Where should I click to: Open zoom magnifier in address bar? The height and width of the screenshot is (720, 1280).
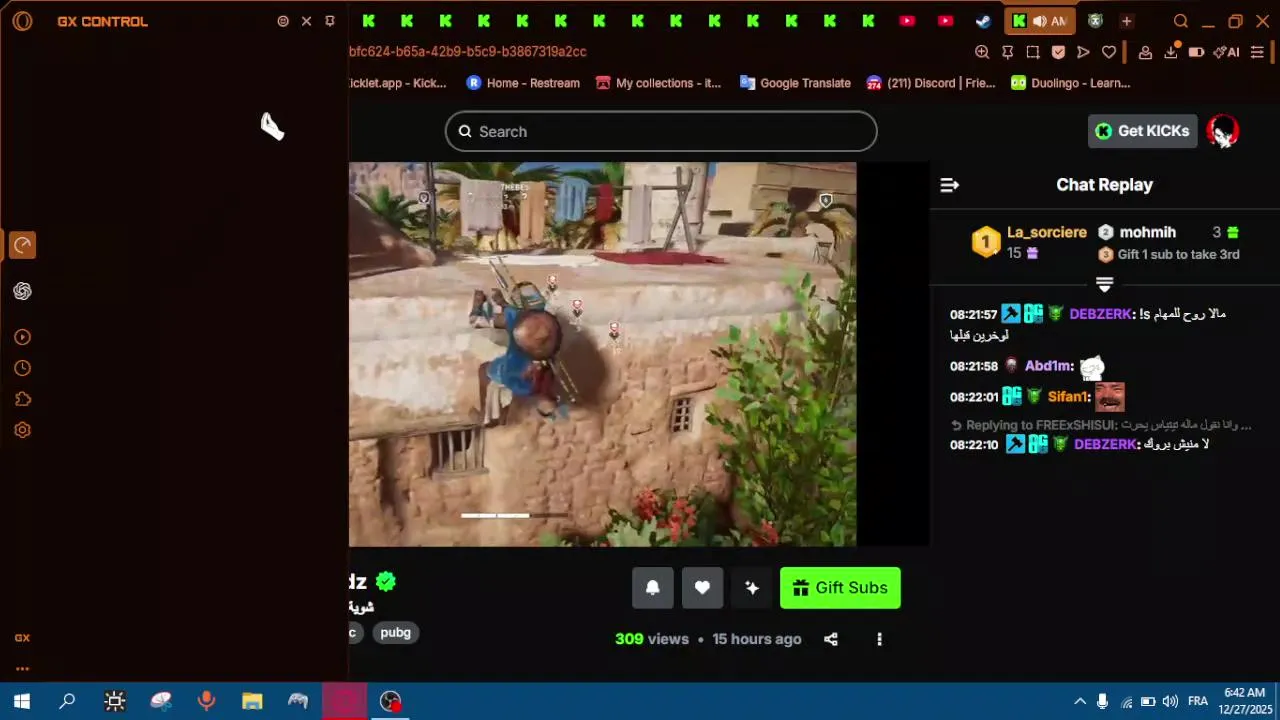pyautogui.click(x=982, y=52)
